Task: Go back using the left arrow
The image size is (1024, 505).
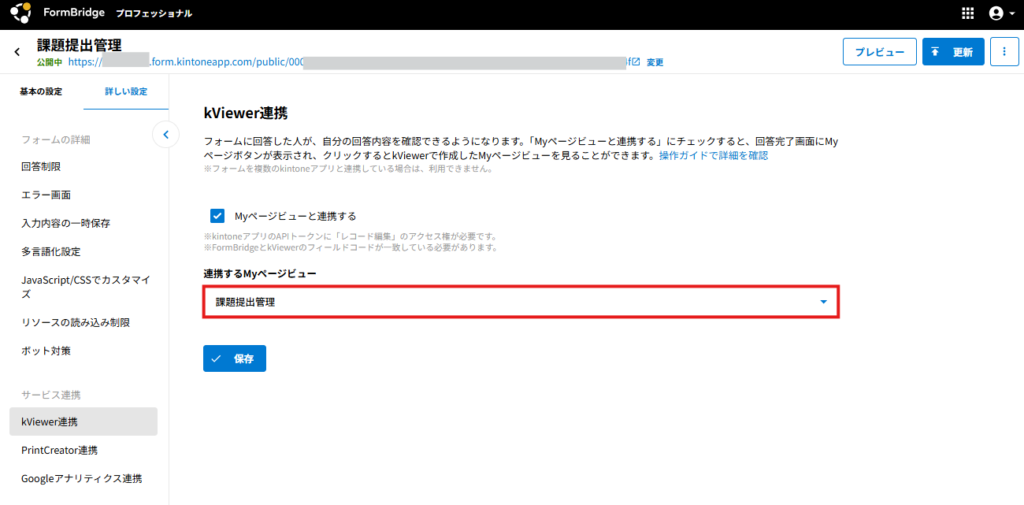Action: (17, 51)
